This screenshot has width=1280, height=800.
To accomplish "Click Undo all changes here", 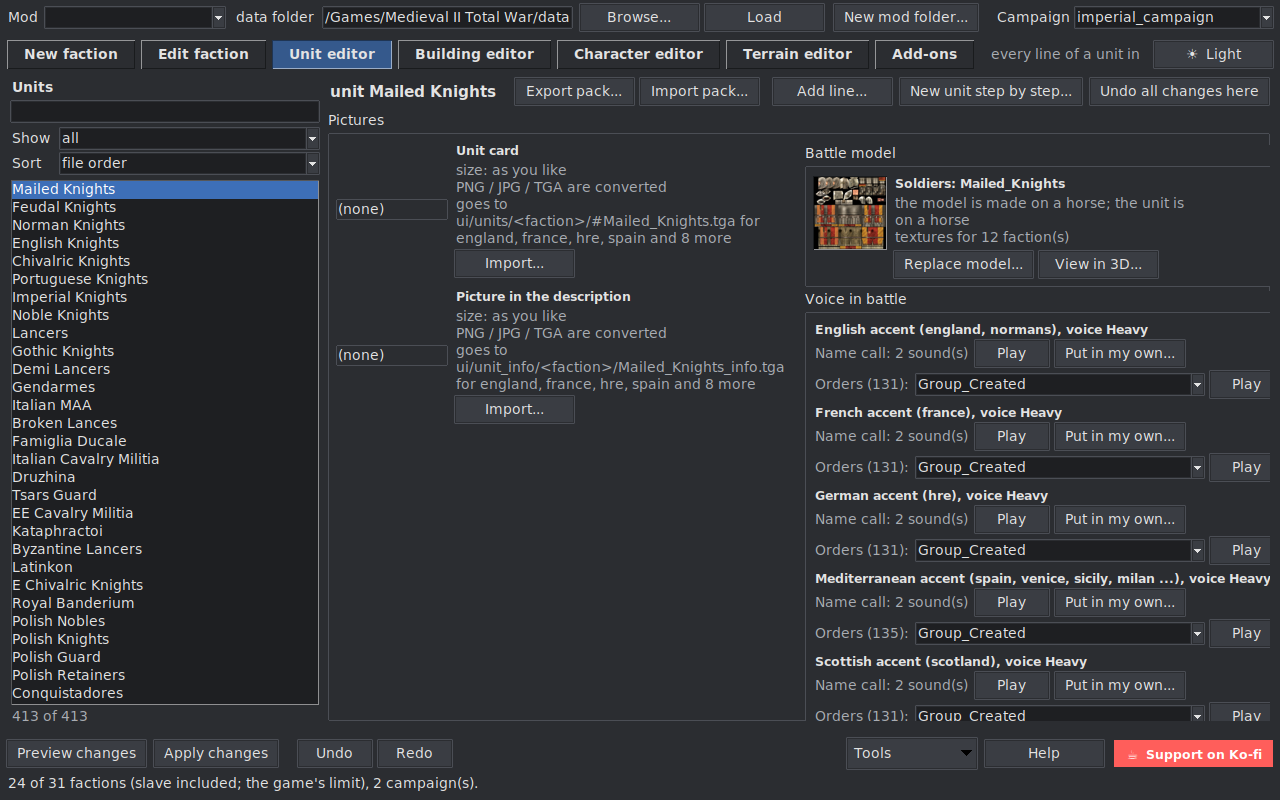I will pyautogui.click(x=1179, y=91).
